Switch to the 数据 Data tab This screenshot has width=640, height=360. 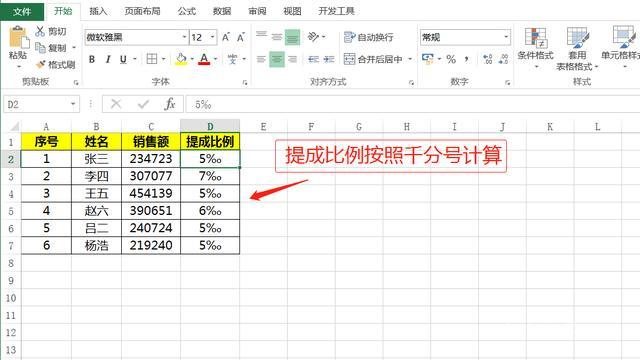tap(222, 11)
